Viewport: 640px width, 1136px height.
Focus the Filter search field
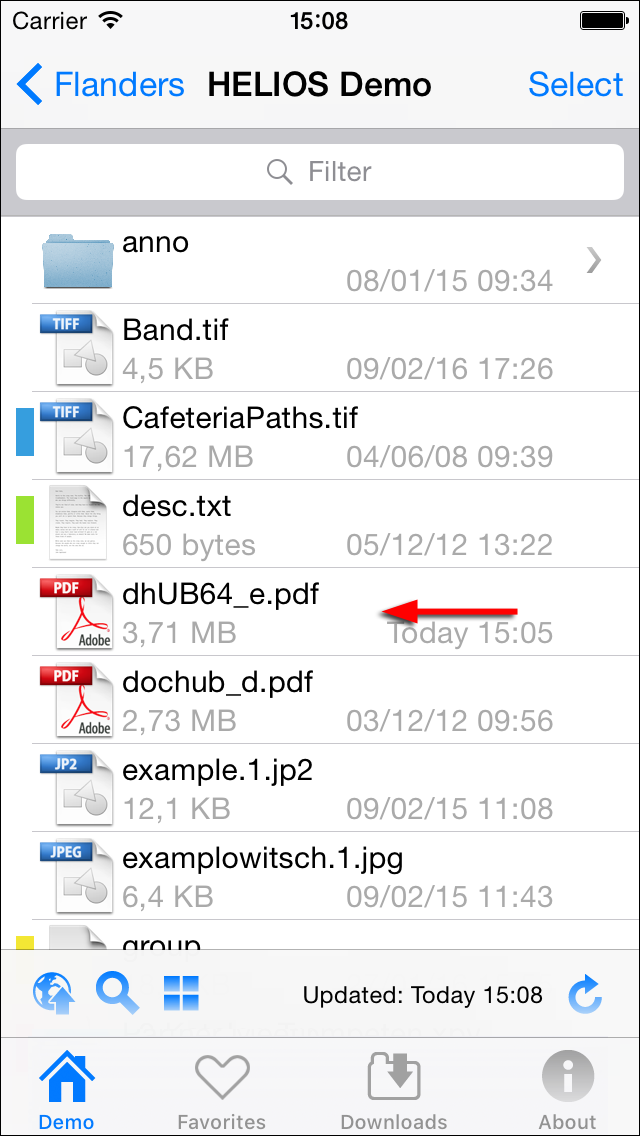pos(320,172)
